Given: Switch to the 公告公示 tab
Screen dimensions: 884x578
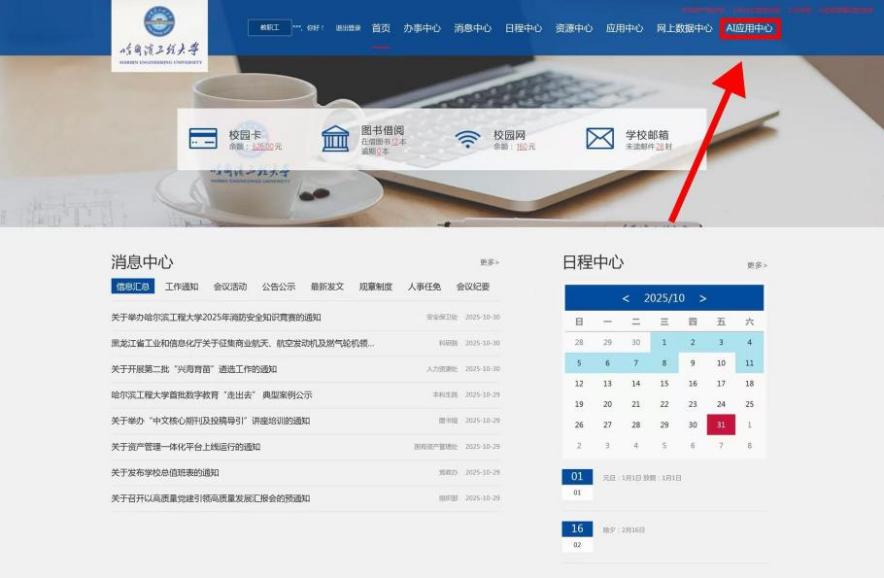Looking at the screenshot, I should tap(279, 286).
